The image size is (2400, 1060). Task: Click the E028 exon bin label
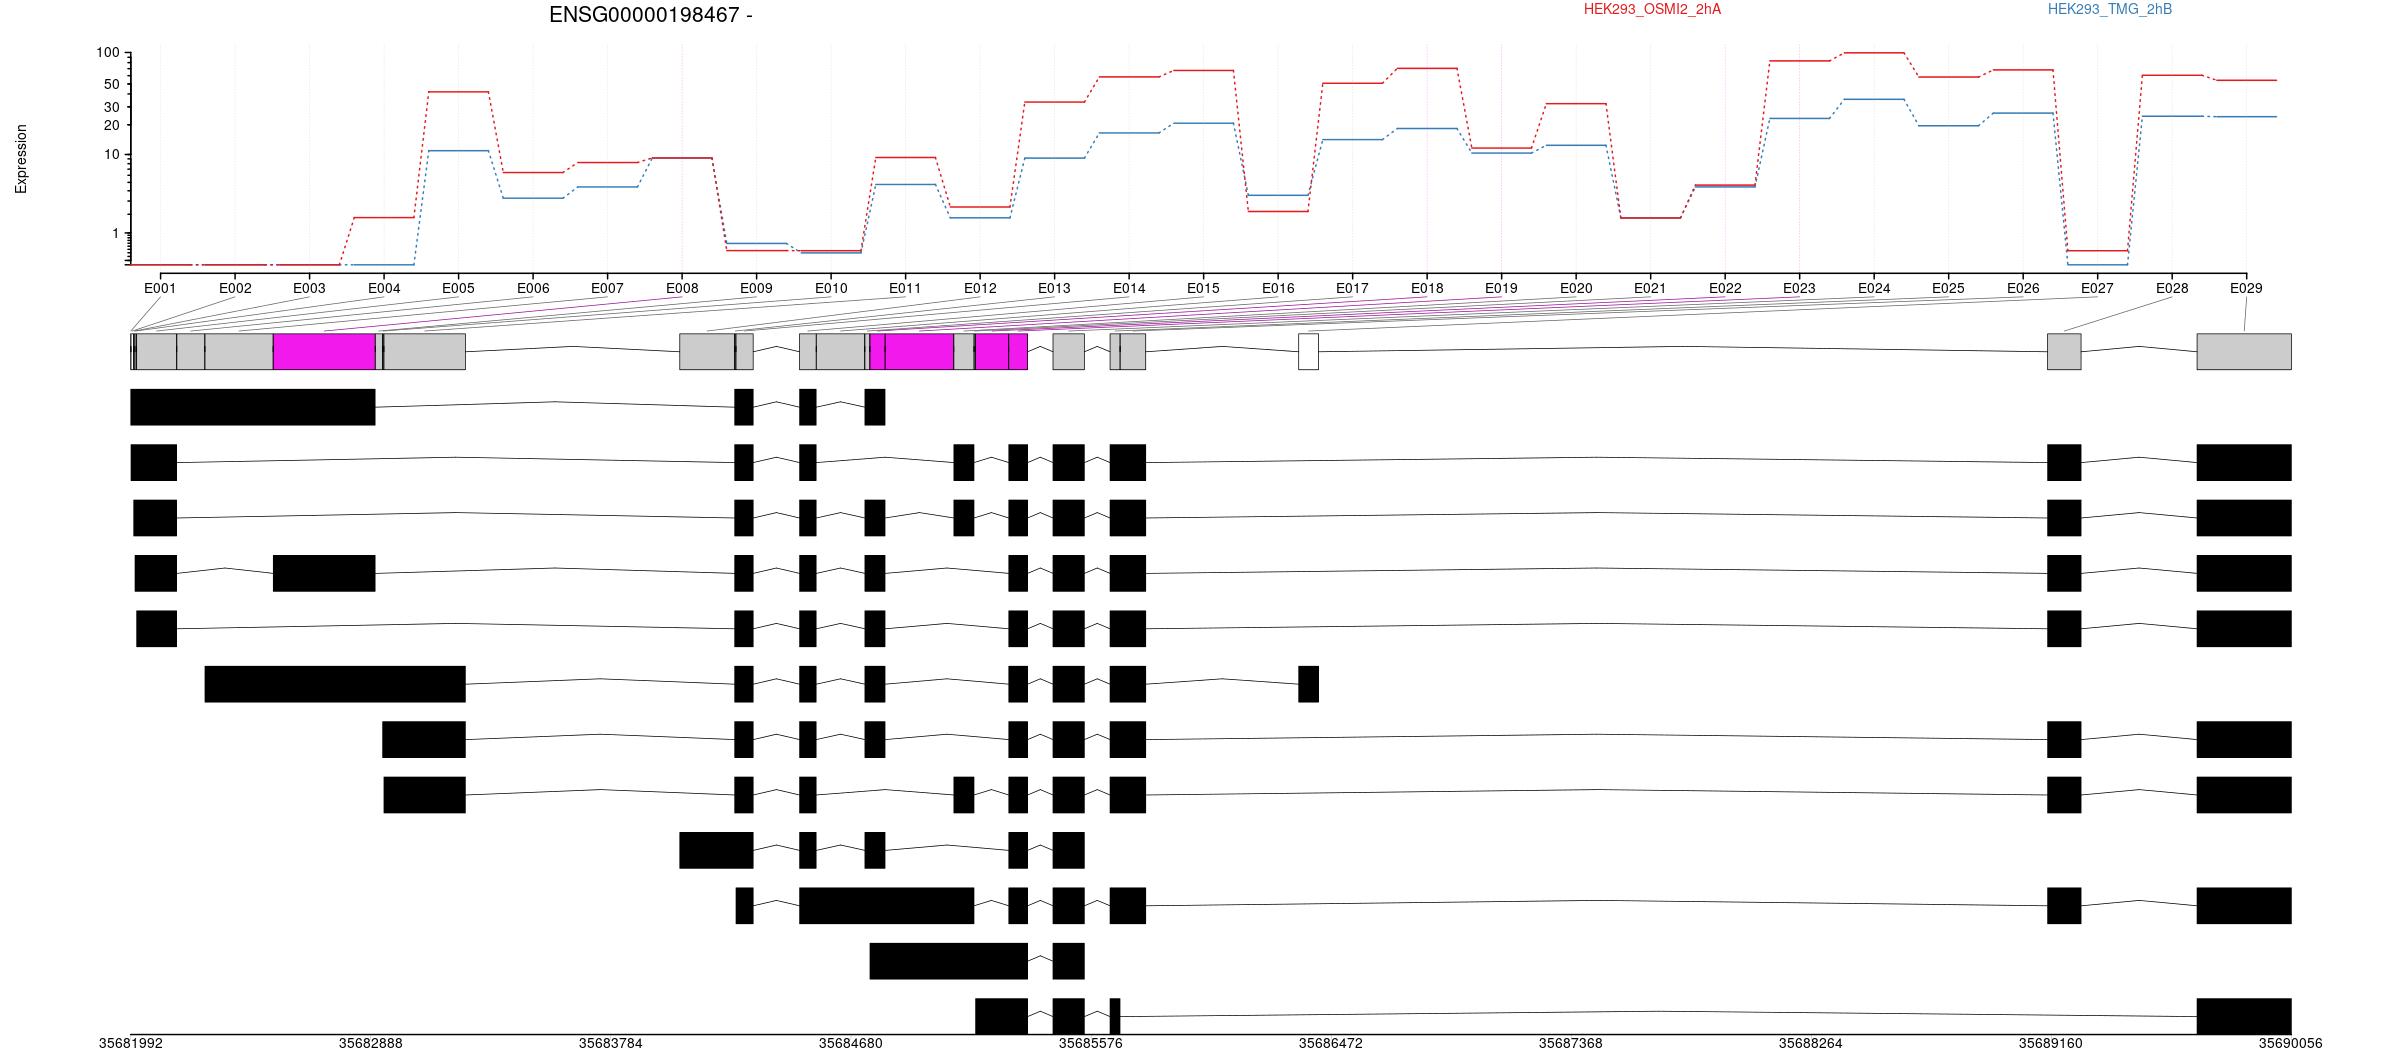pyautogui.click(x=2172, y=288)
